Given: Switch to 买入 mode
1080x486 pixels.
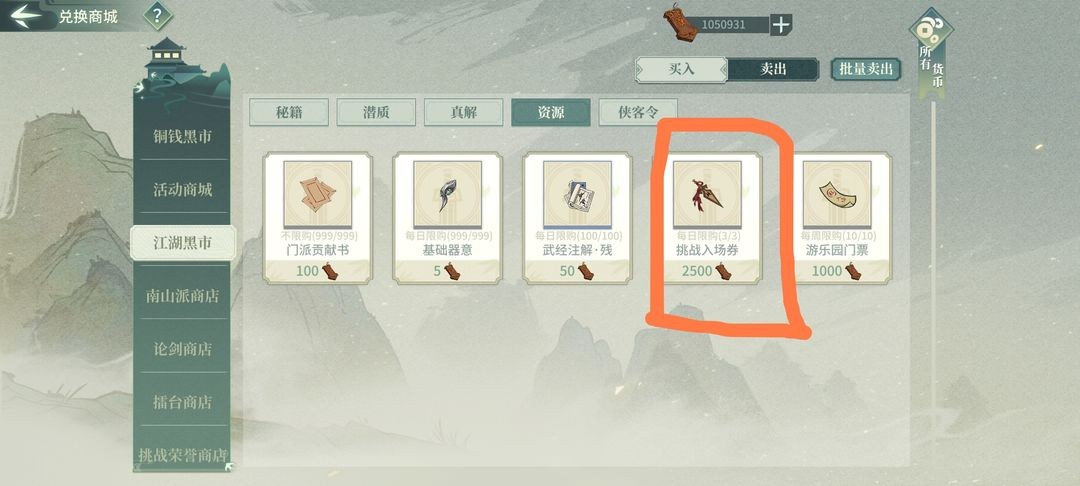Looking at the screenshot, I should [681, 70].
